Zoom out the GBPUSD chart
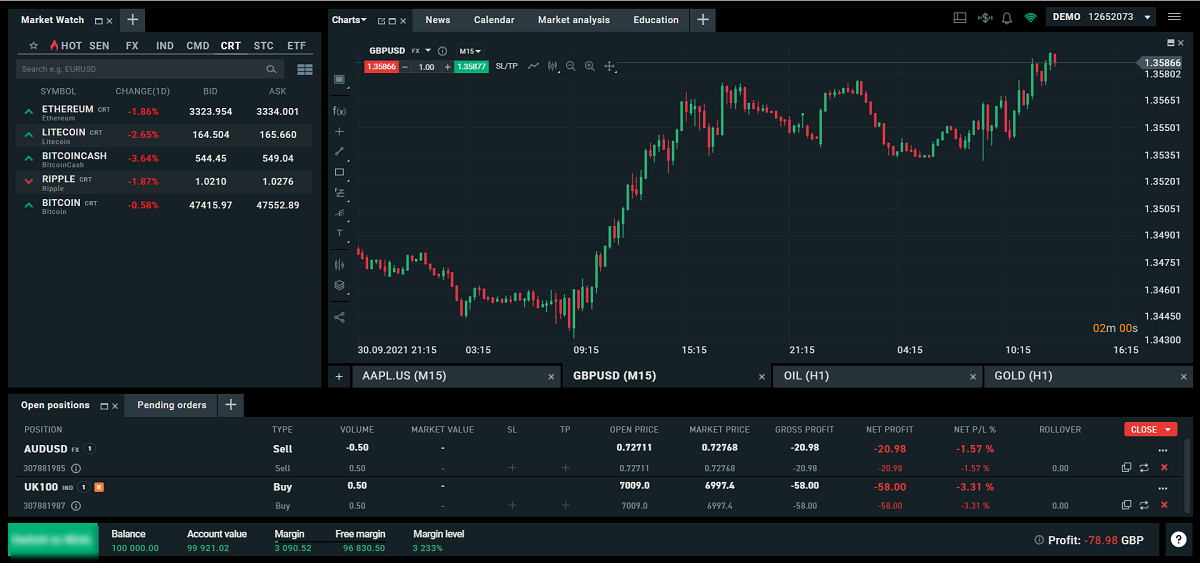 (571, 66)
